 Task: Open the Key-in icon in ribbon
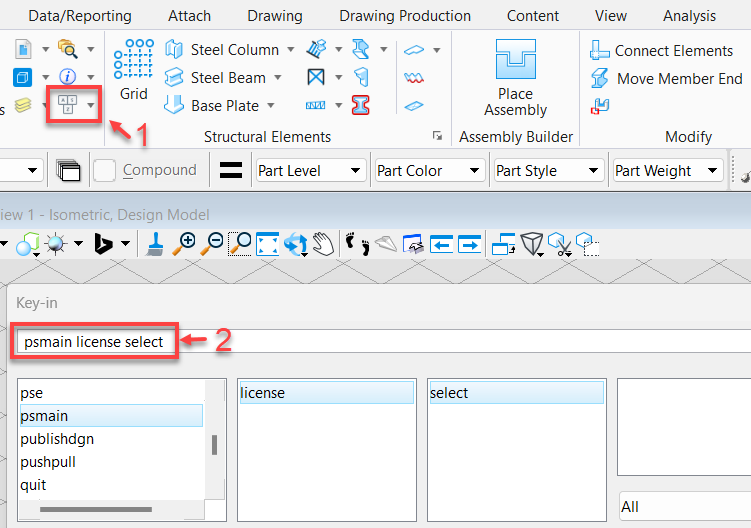68,104
